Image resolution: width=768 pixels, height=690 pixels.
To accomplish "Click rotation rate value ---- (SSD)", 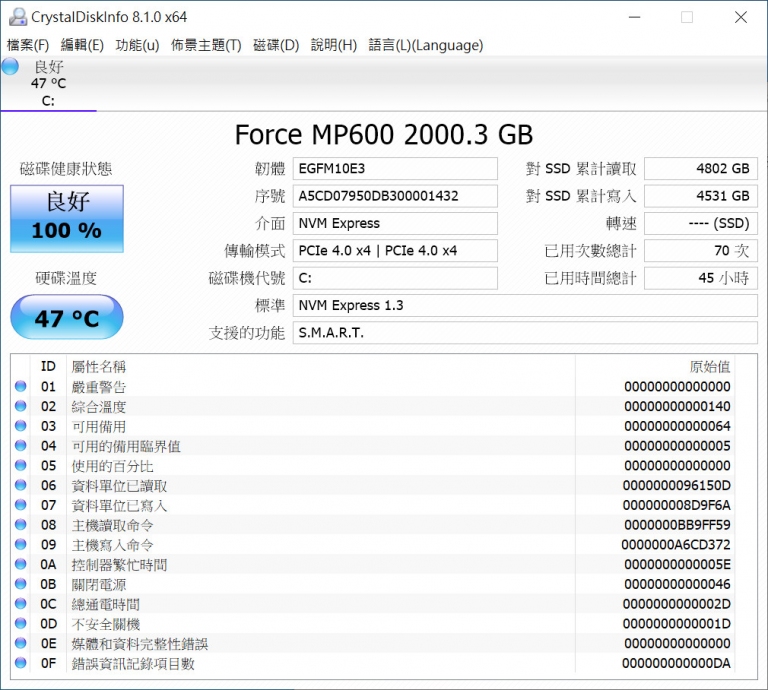I will pyautogui.click(x=701, y=223).
